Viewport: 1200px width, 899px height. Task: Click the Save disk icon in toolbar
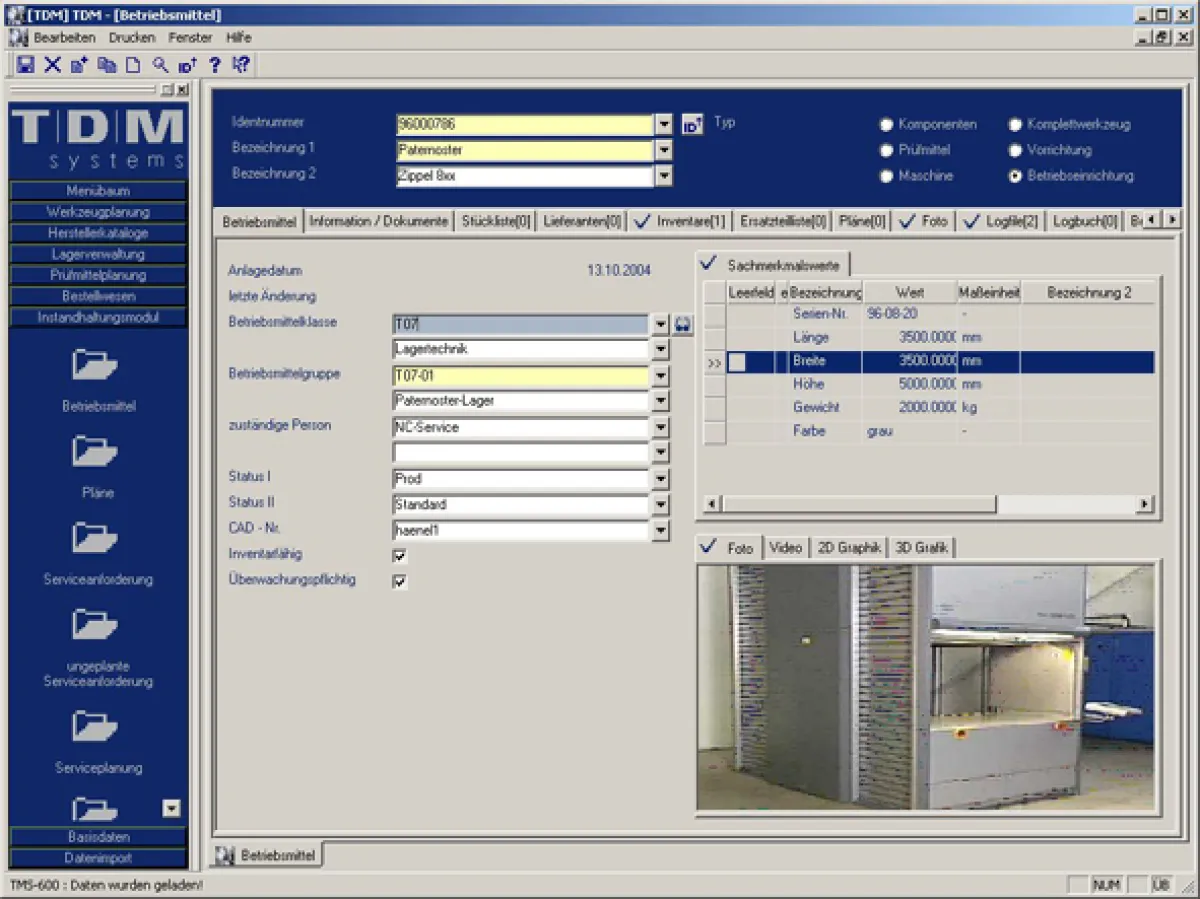pyautogui.click(x=26, y=65)
